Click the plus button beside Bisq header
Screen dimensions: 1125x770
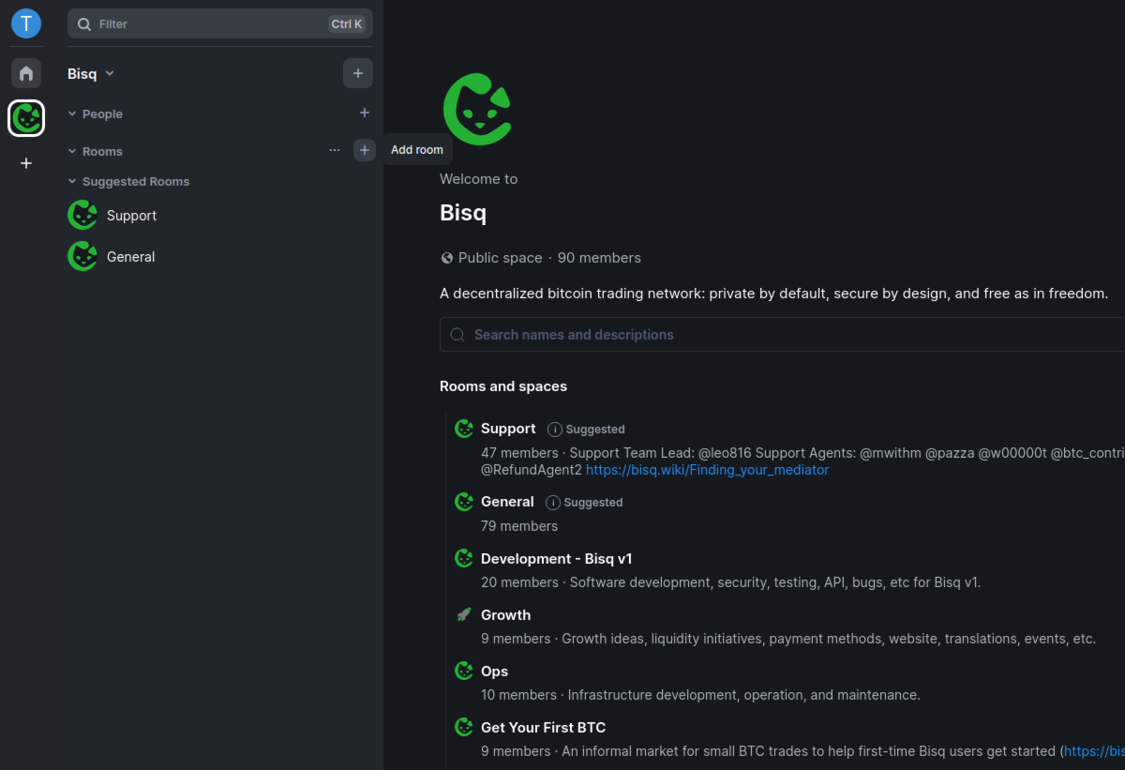tap(358, 73)
